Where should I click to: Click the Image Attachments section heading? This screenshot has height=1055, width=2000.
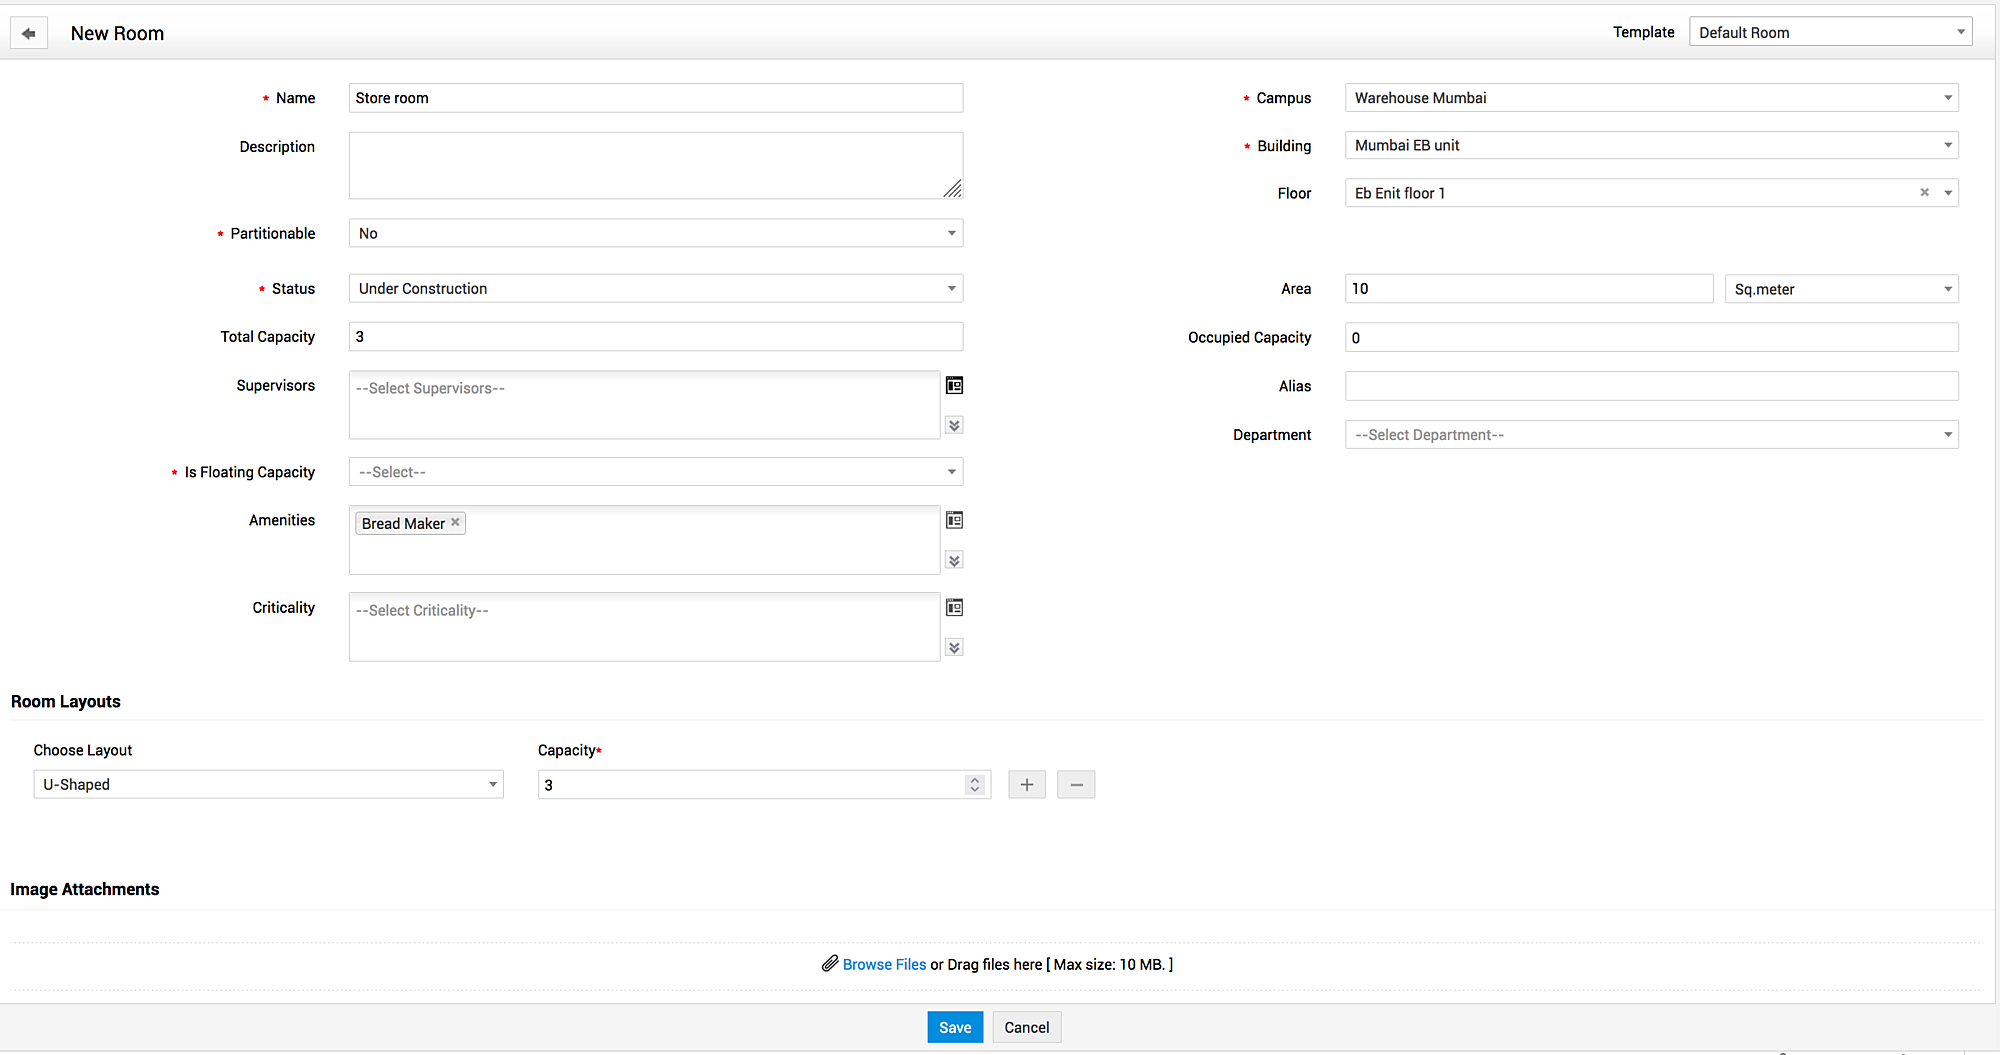[x=85, y=890]
